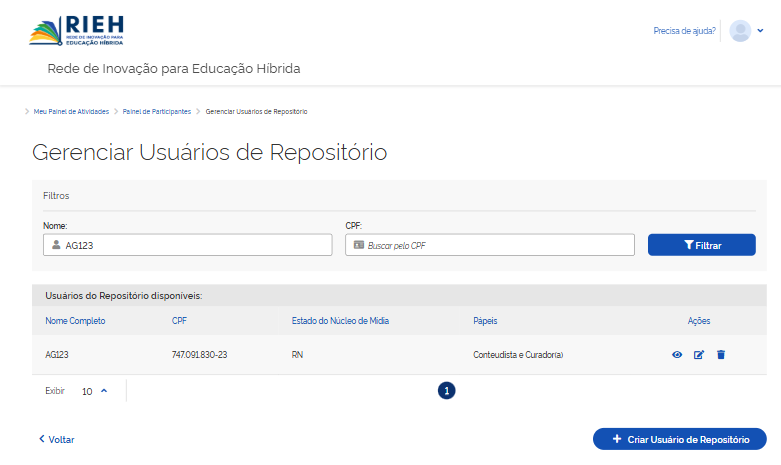Go to page 1 in pagination
The width and height of the screenshot is (781, 465).
446,391
